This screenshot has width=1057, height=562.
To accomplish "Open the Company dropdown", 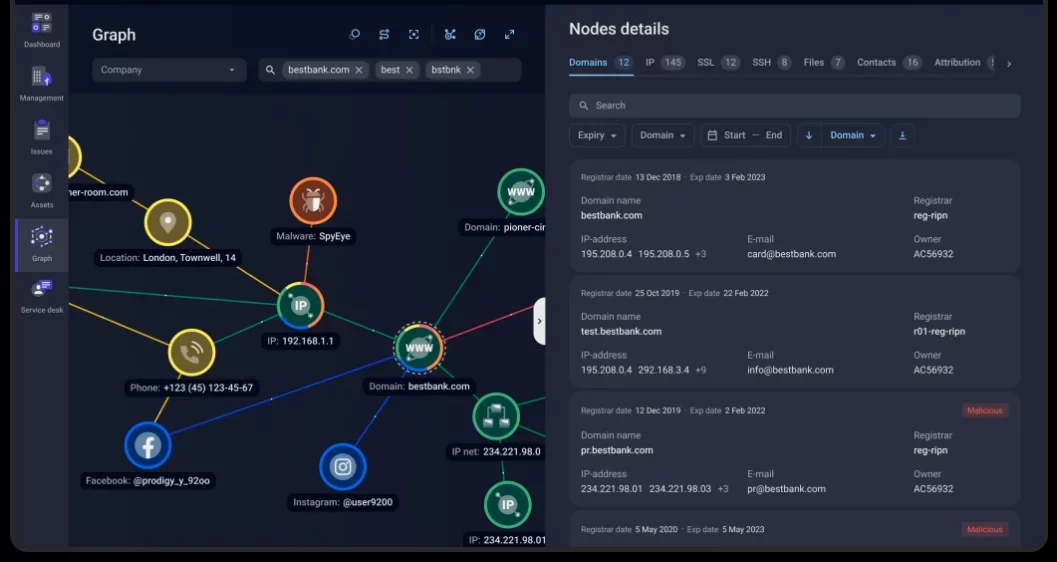I will click(169, 70).
